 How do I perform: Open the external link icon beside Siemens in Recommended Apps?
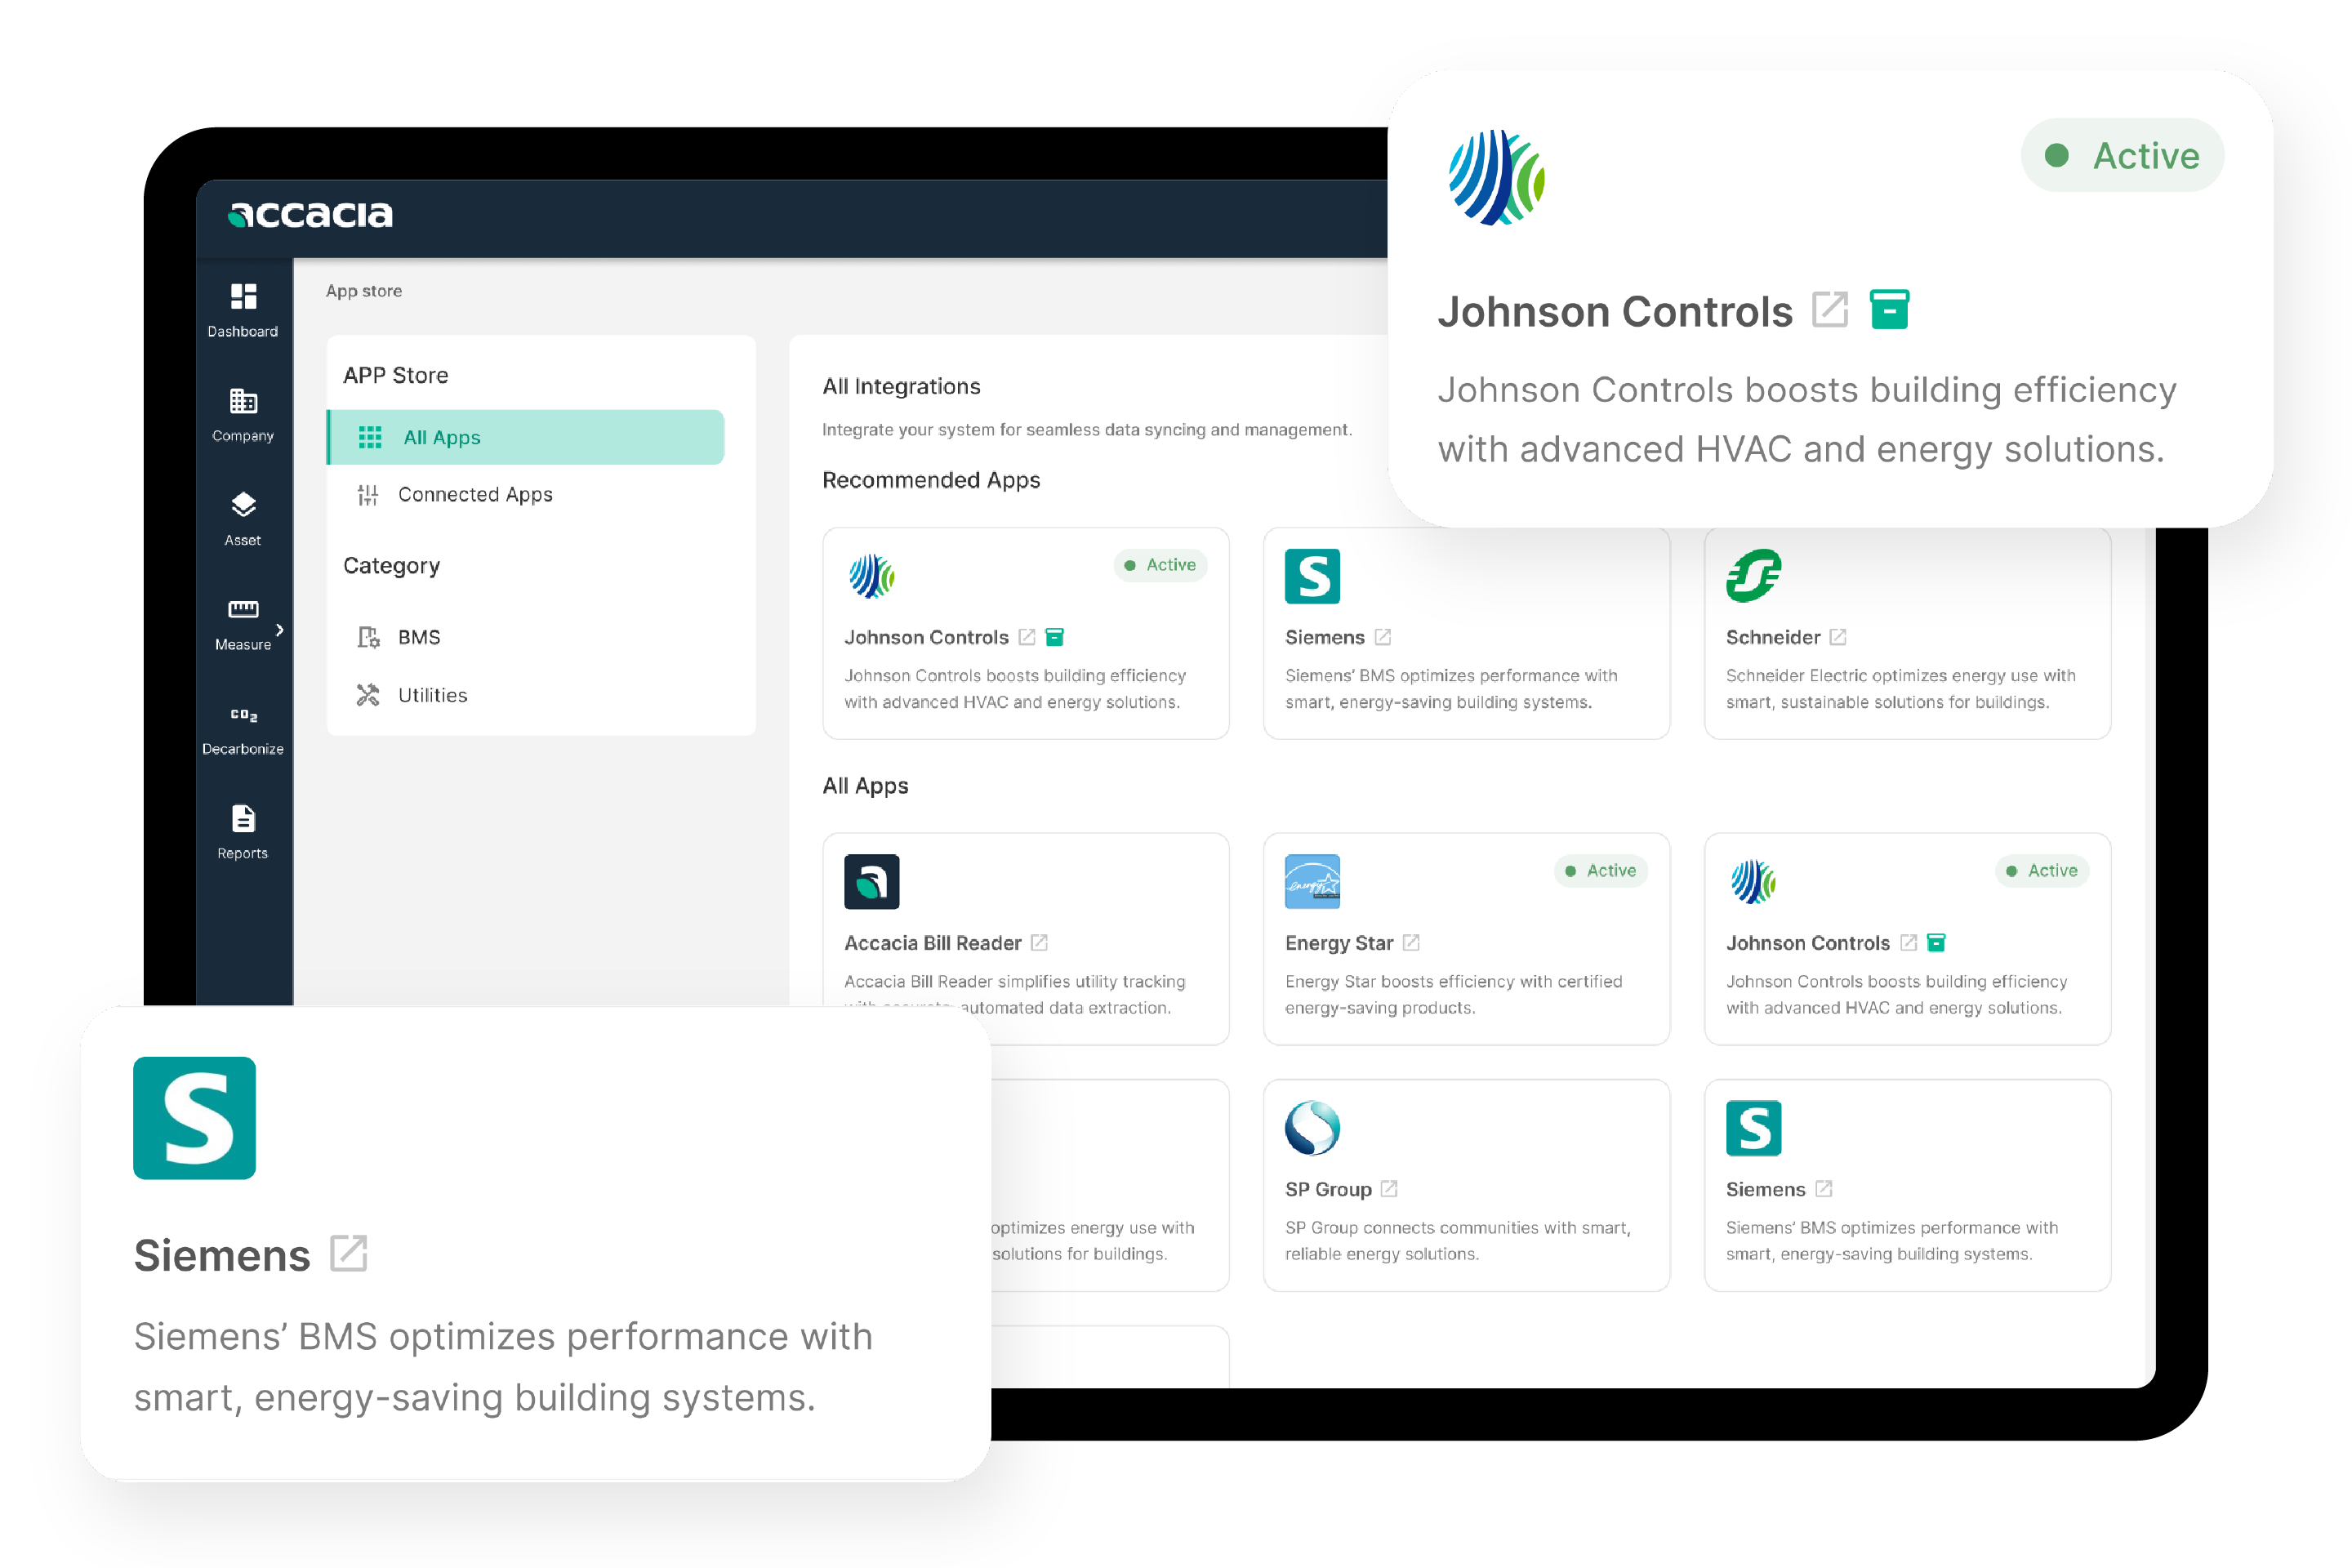1383,637
